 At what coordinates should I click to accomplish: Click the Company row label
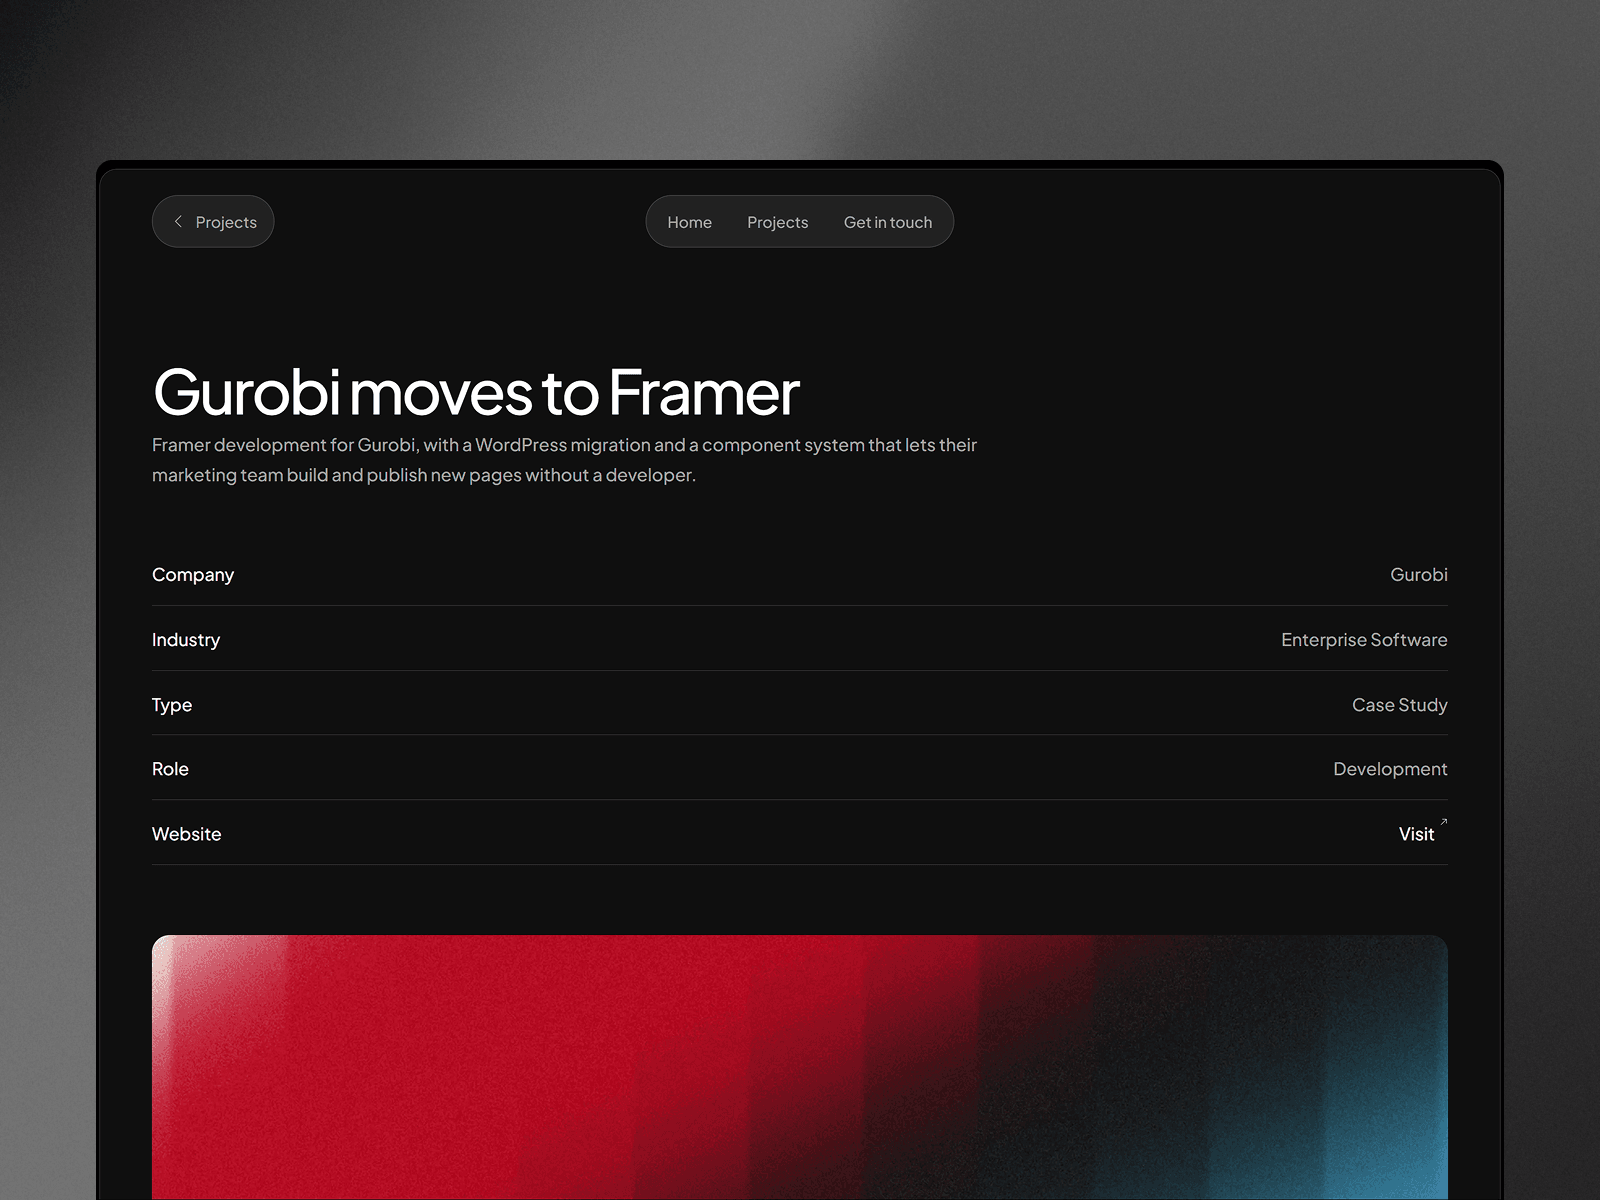(193, 575)
